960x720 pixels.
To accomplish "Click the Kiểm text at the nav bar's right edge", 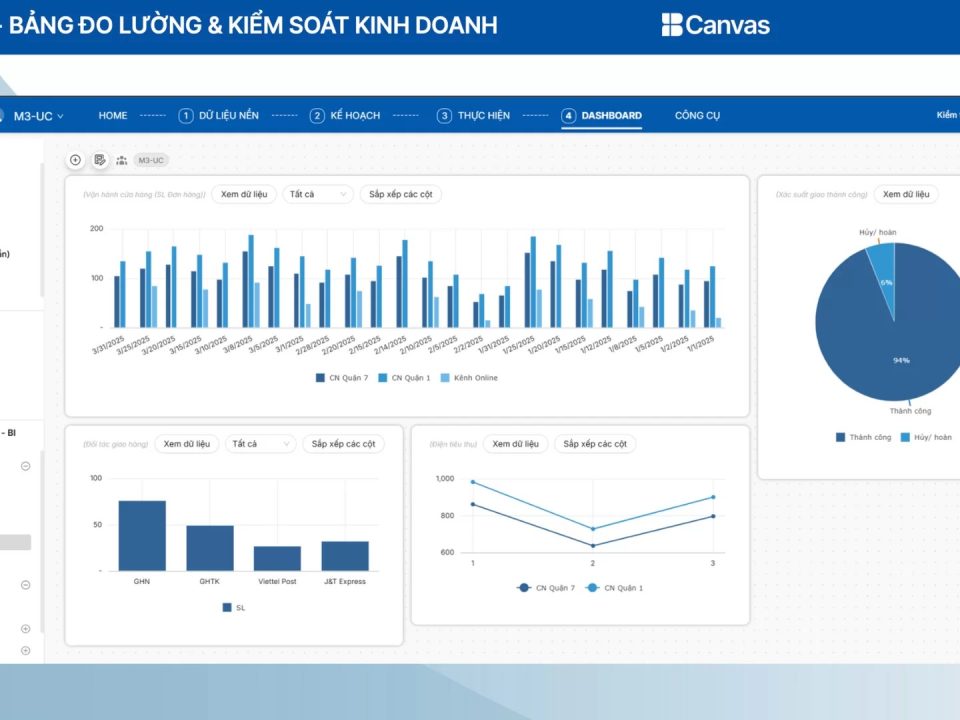I will pyautogui.click(x=947, y=115).
